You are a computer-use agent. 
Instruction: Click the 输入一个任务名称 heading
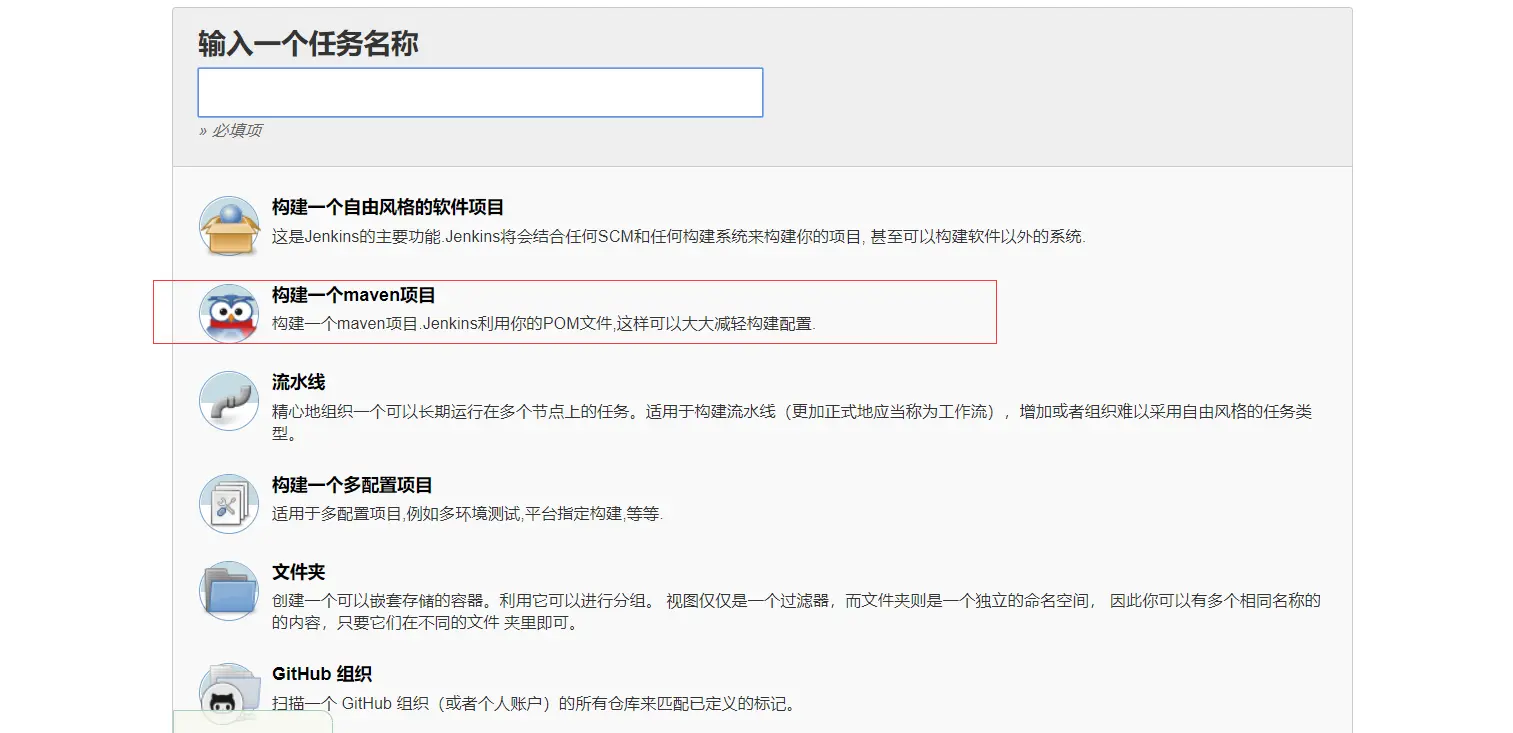(308, 44)
